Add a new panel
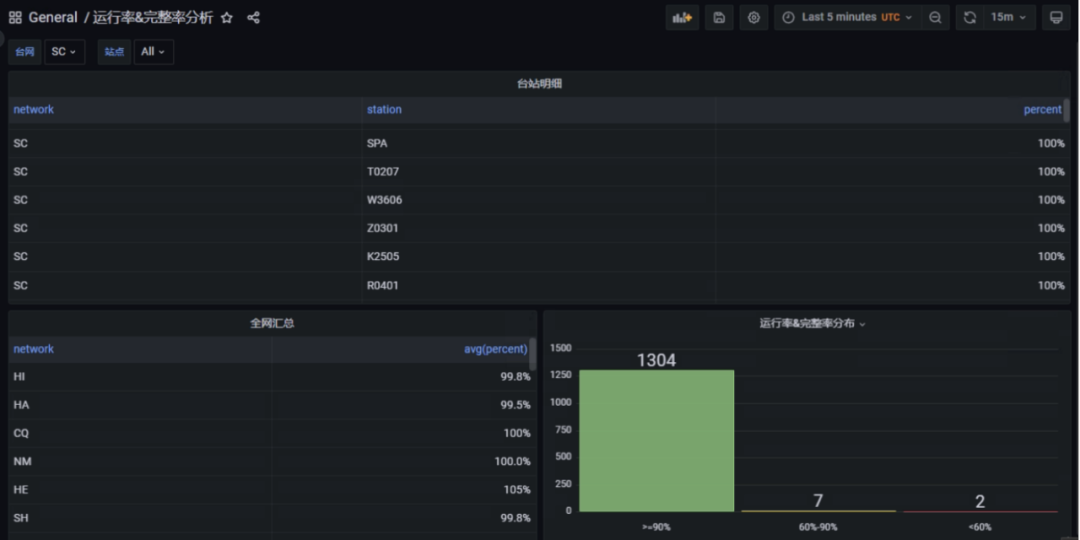 pos(682,18)
